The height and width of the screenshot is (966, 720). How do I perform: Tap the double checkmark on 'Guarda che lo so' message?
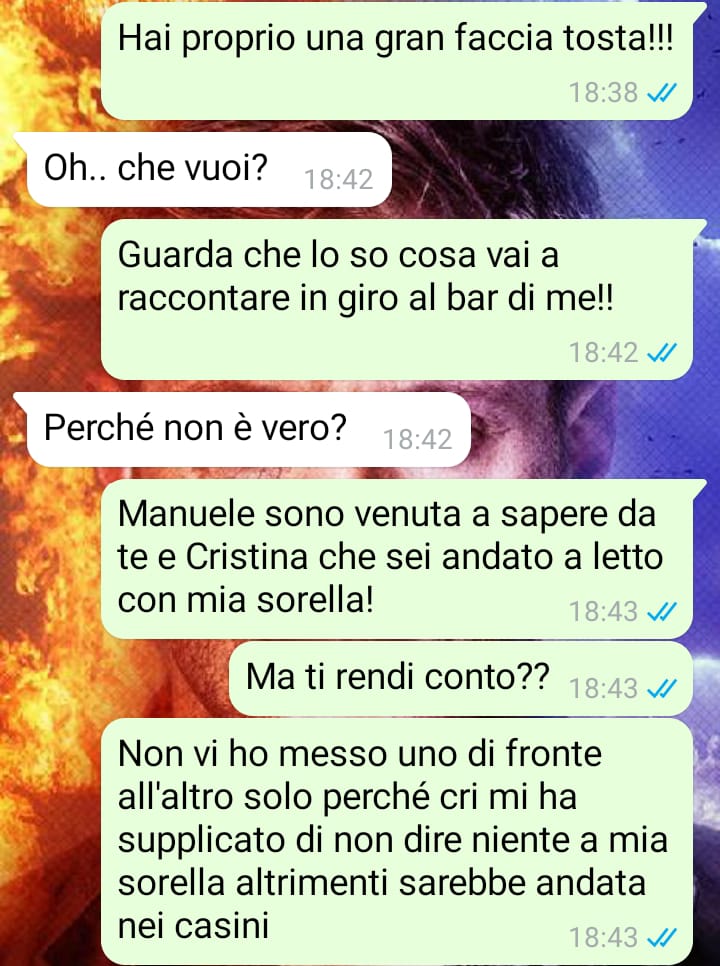[662, 353]
